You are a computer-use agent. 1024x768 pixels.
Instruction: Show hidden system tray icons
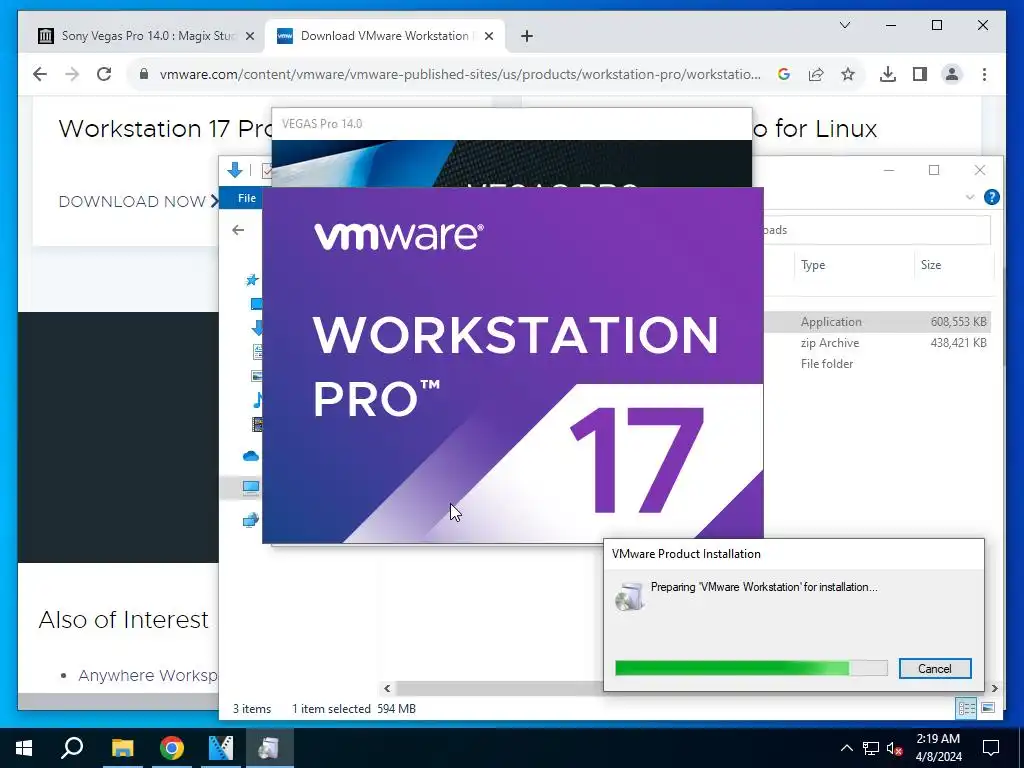(x=846, y=748)
